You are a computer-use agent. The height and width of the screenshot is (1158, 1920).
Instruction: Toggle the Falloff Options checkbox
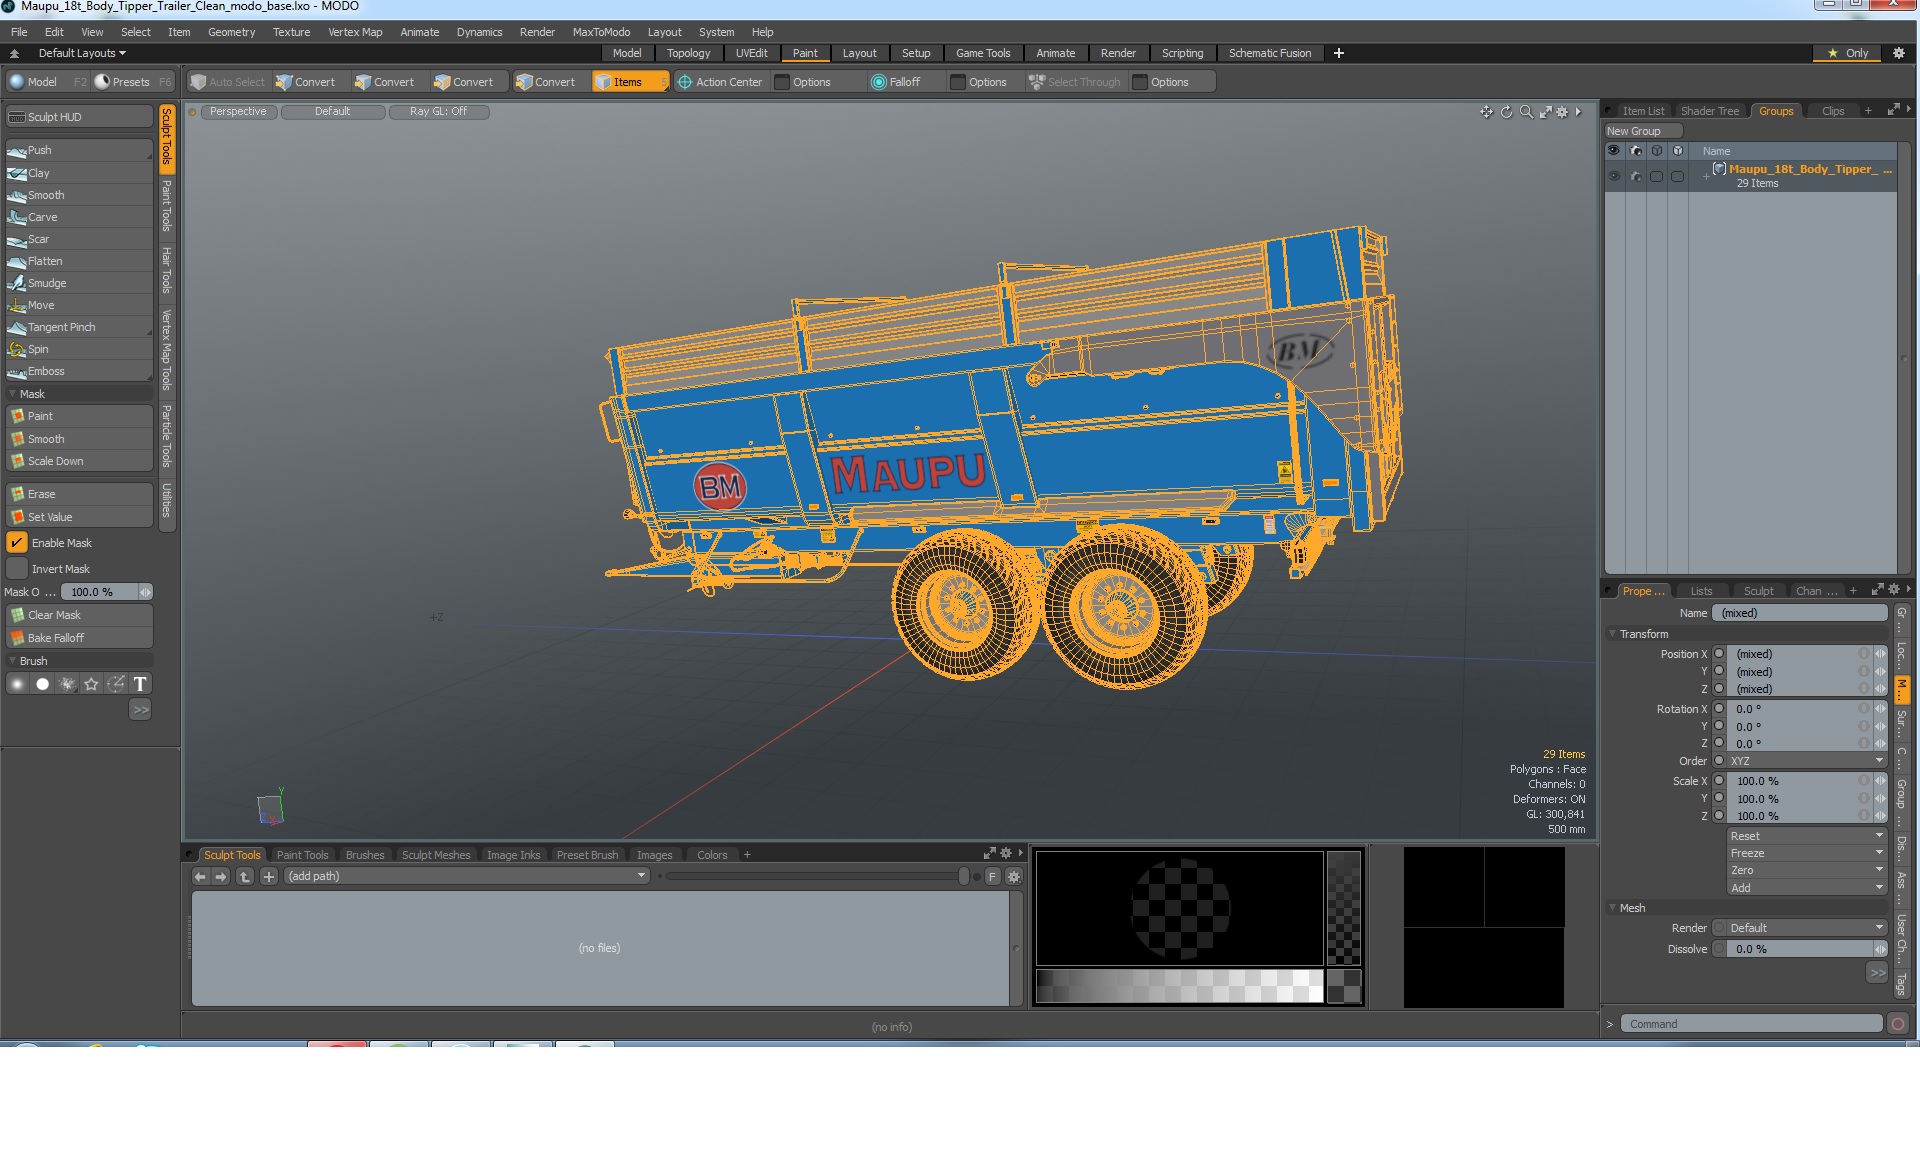958,82
